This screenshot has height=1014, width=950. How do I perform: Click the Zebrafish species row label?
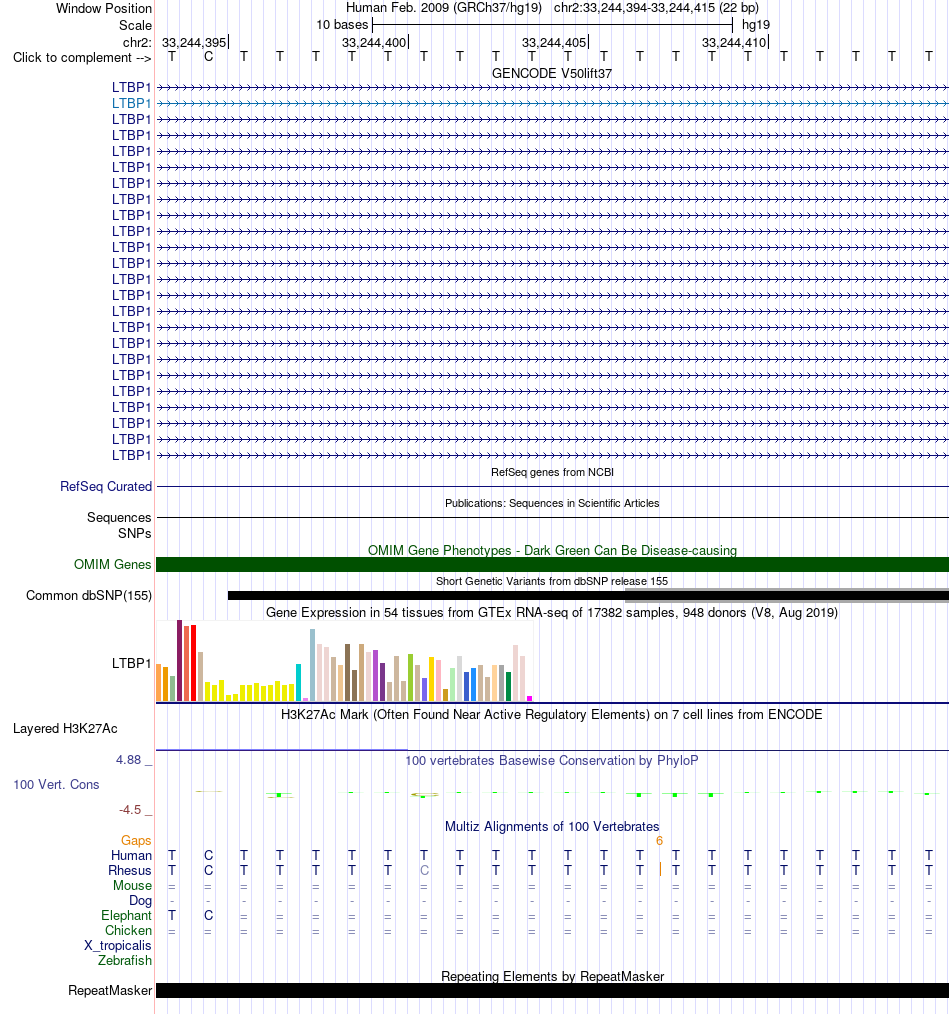tap(125, 960)
